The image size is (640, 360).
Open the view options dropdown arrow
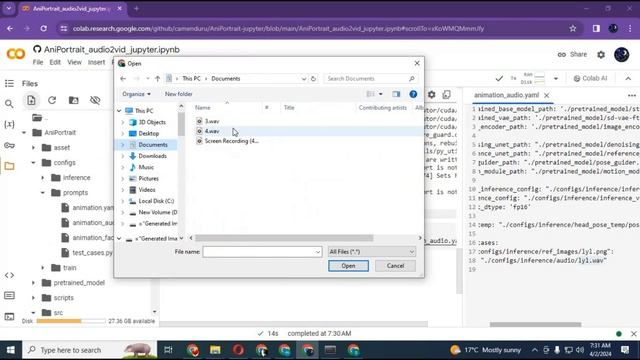381,94
